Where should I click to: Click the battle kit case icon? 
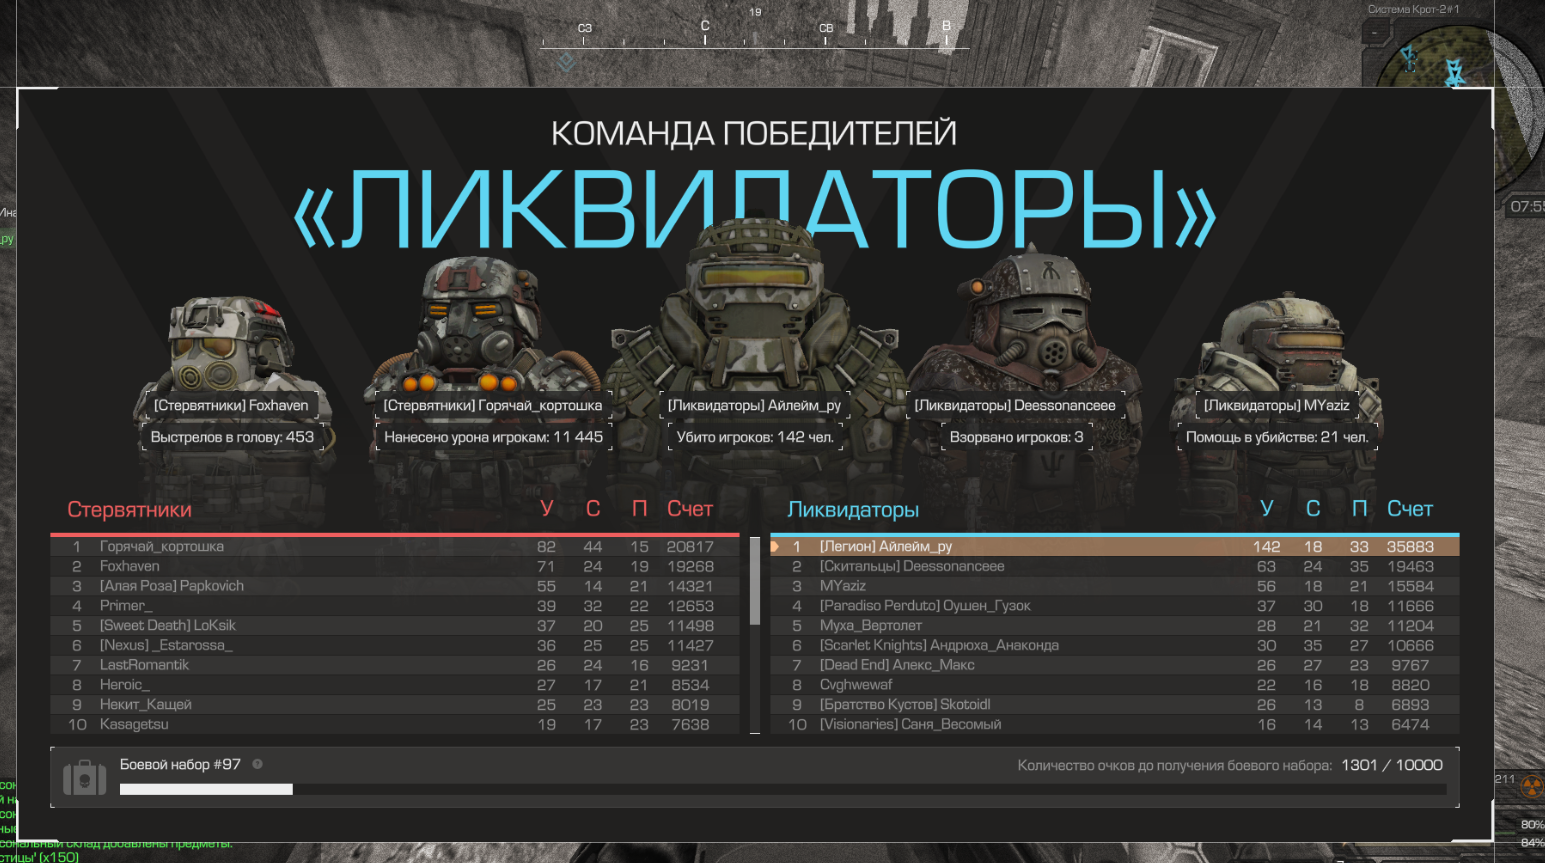pyautogui.click(x=85, y=777)
